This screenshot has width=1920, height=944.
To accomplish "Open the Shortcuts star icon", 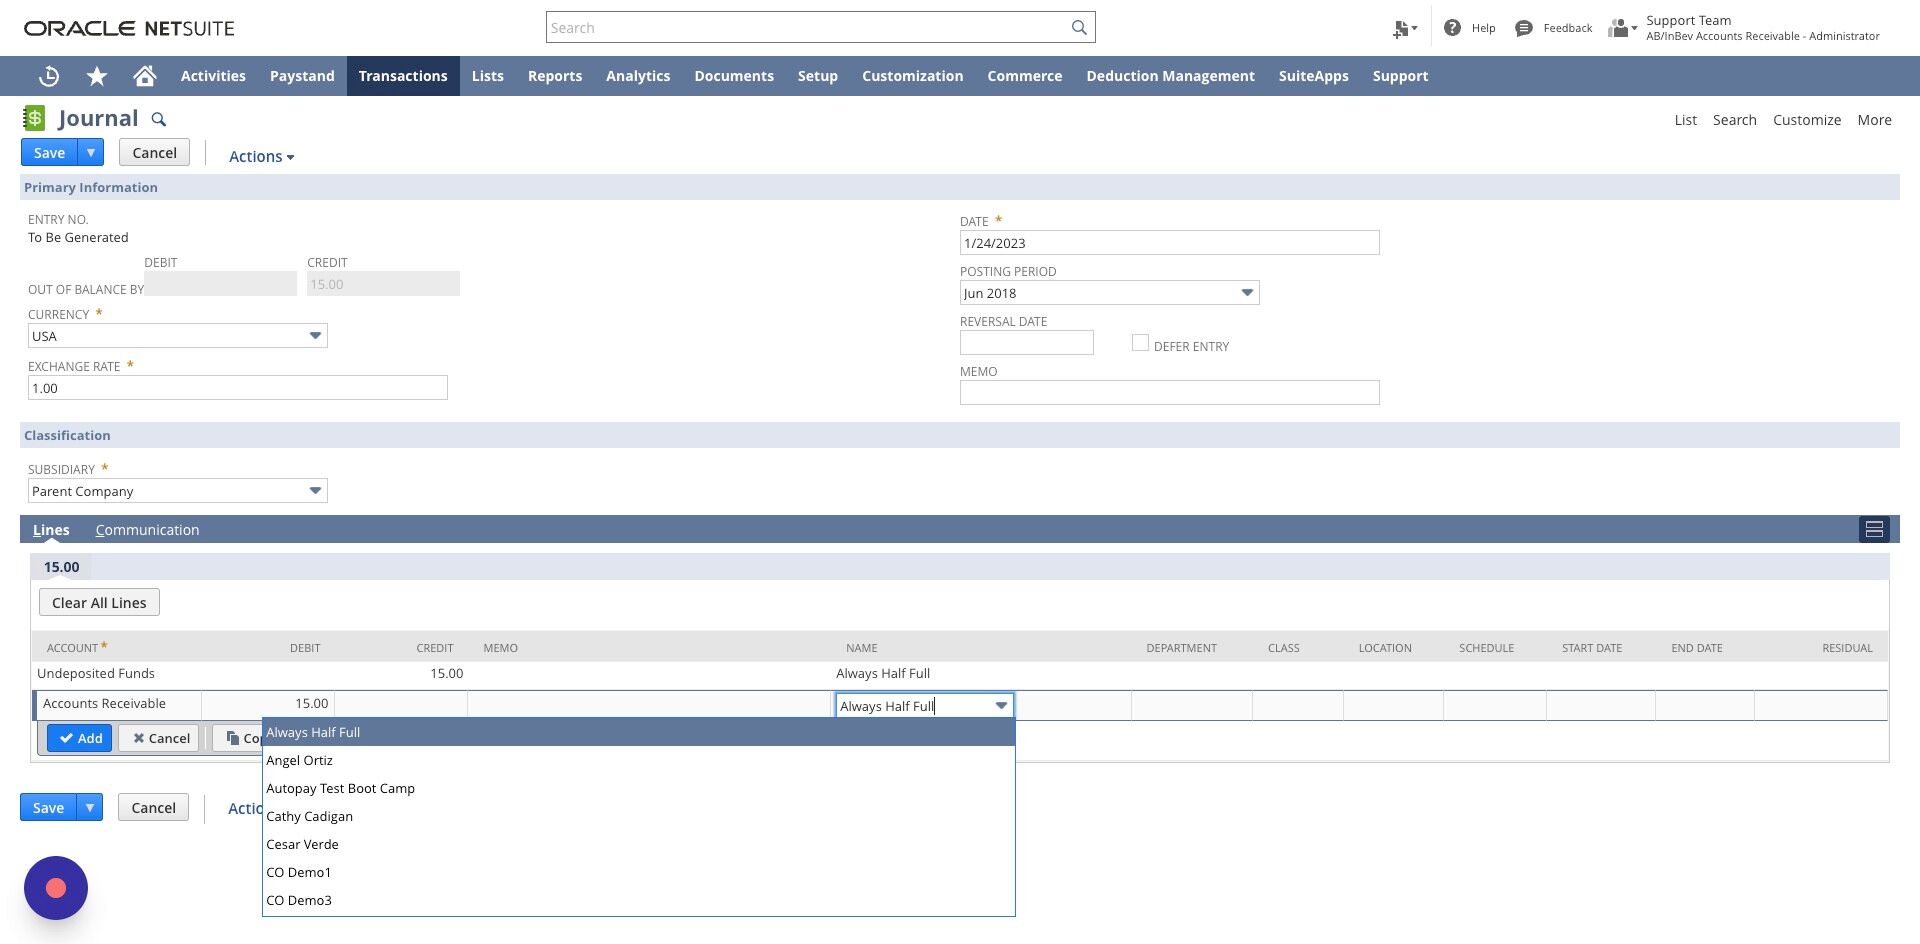I will point(97,76).
